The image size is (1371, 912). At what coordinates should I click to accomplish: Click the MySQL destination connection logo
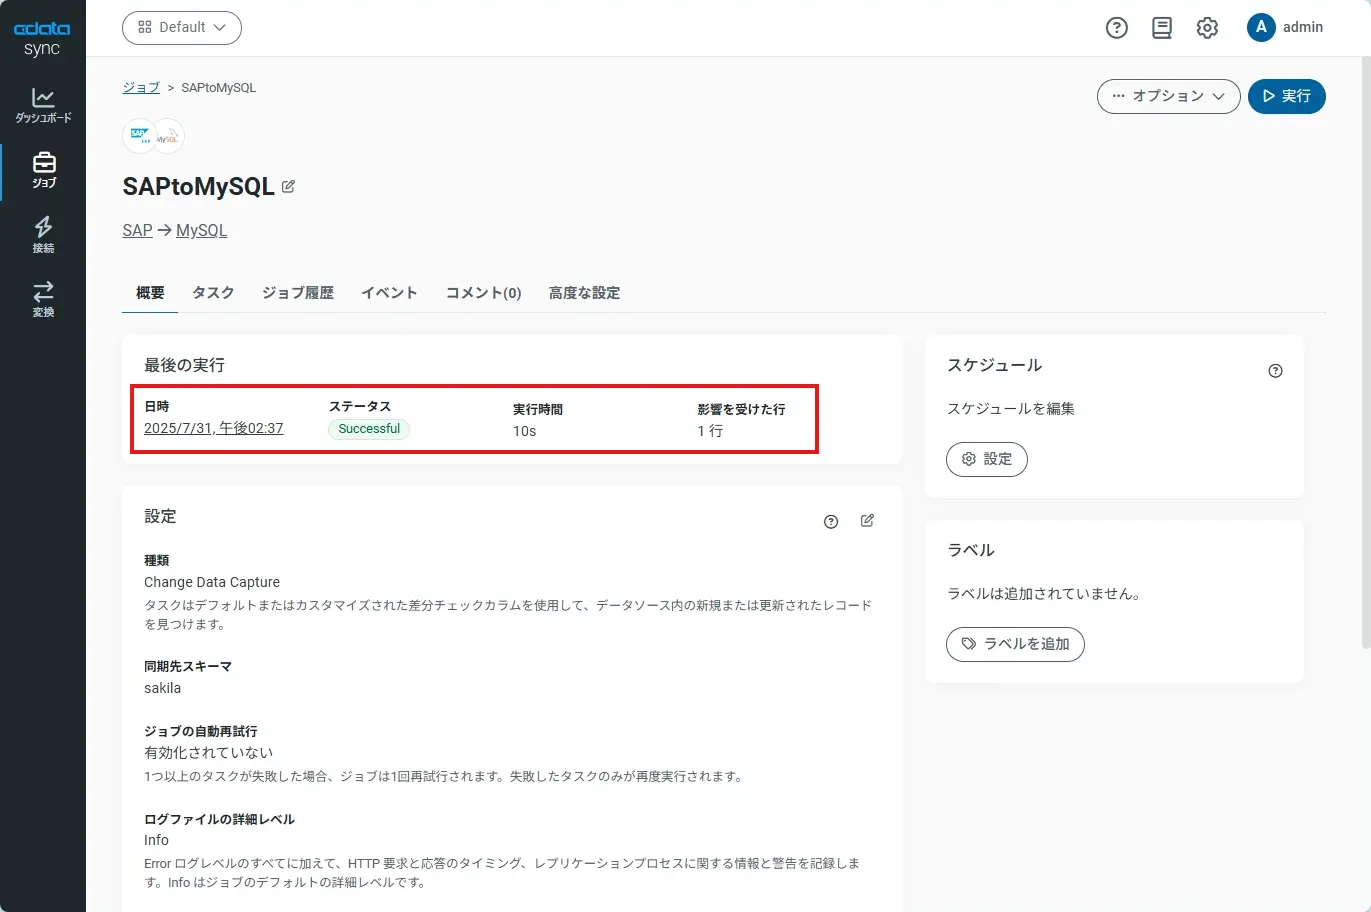pyautogui.click(x=168, y=136)
